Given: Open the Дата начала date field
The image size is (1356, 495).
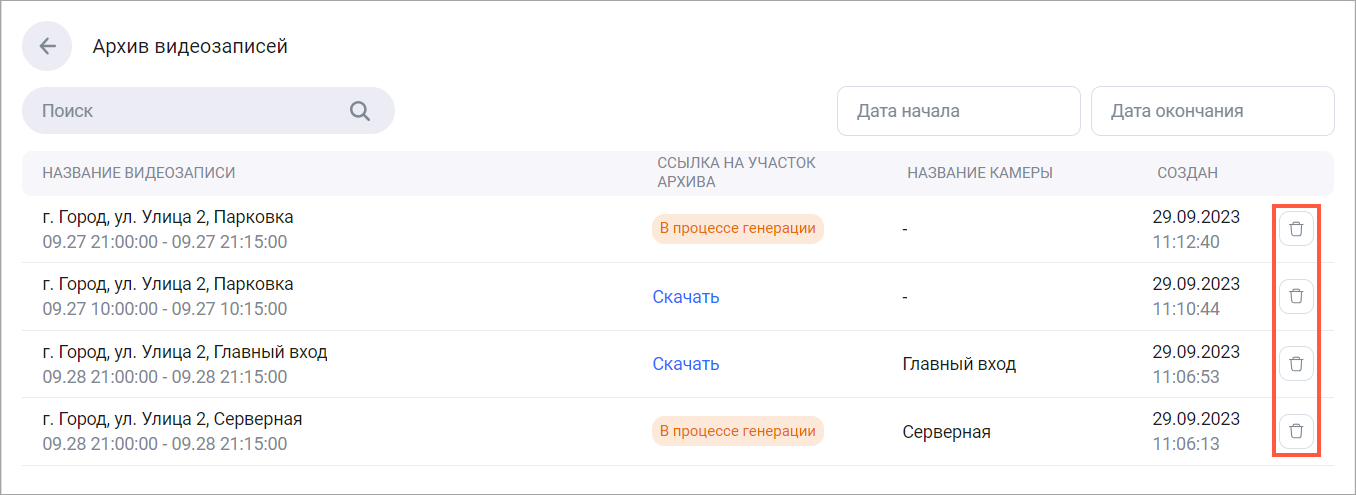Looking at the screenshot, I should 958,111.
